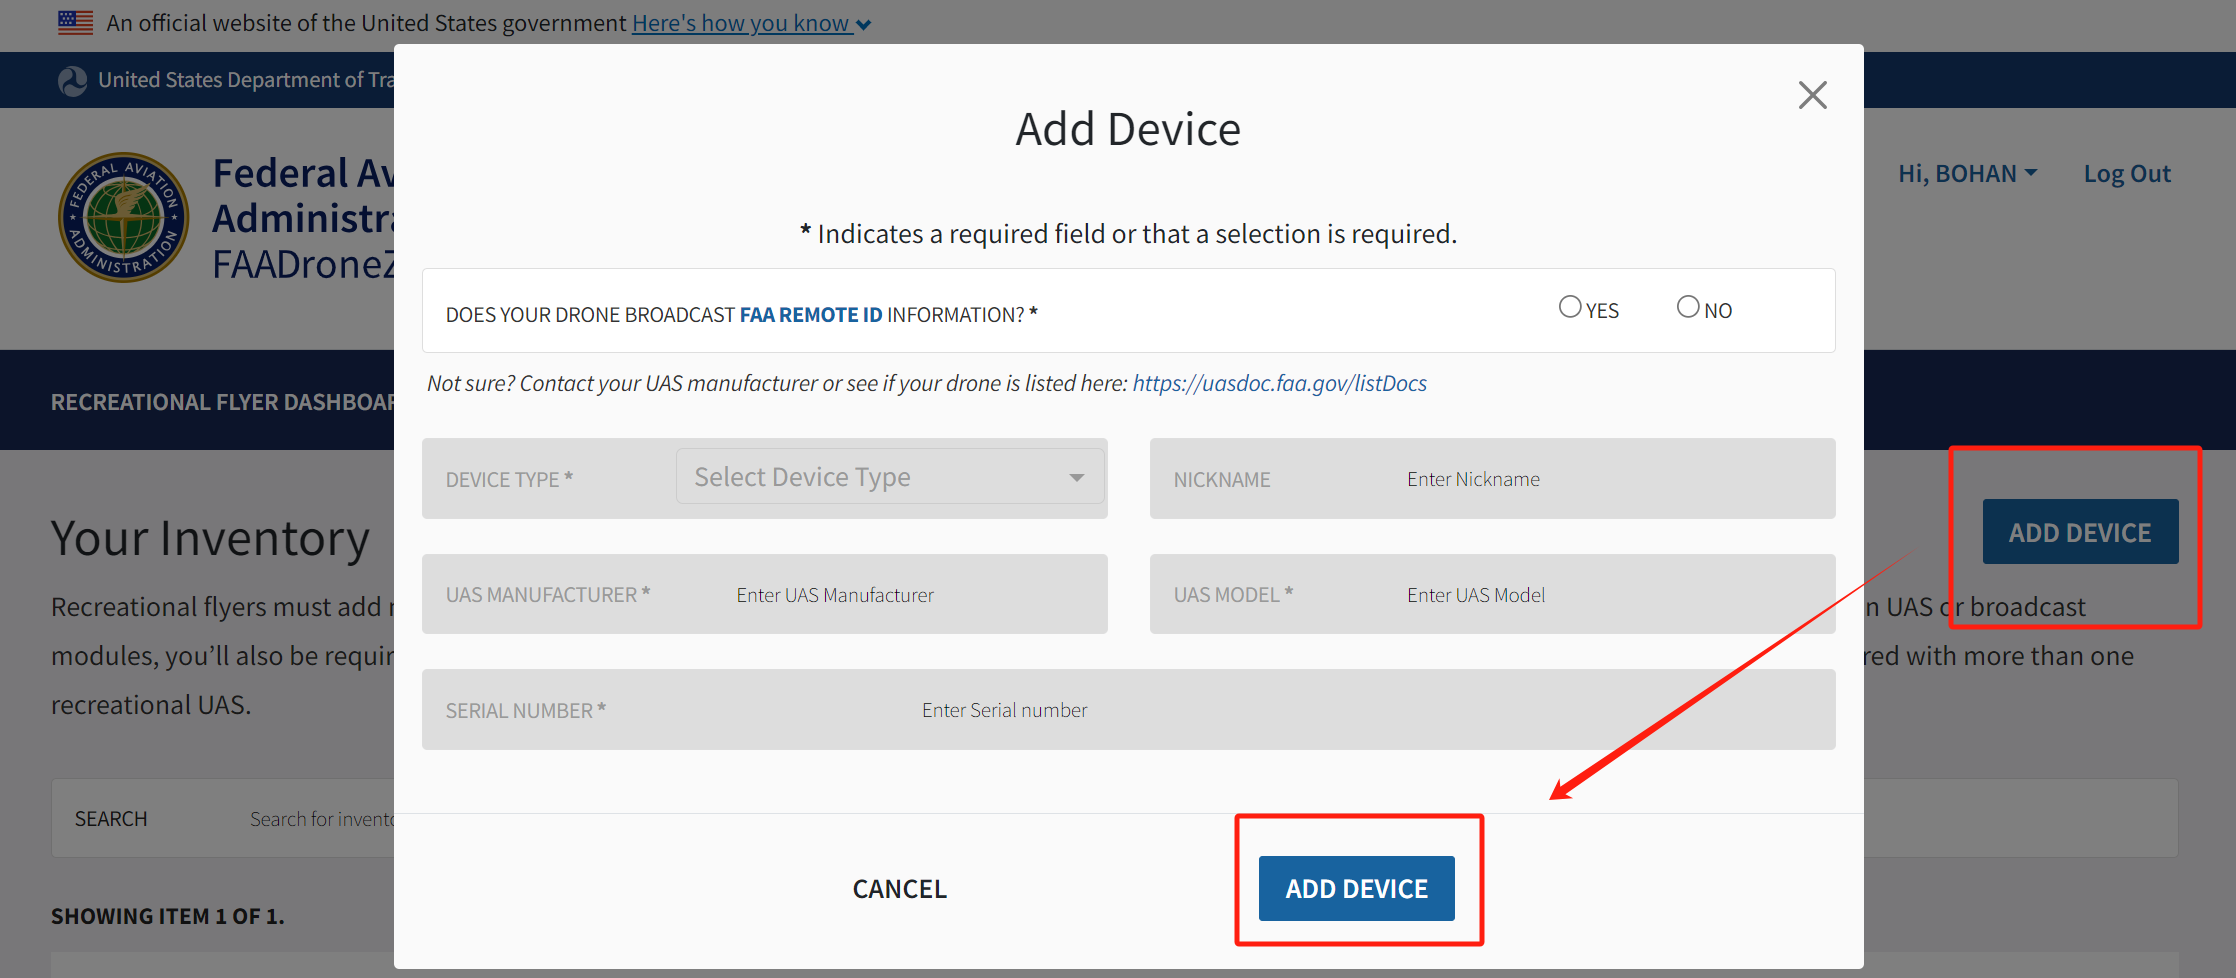Select NO for Remote ID broadcast
Image resolution: width=2236 pixels, height=978 pixels.
1688,307
